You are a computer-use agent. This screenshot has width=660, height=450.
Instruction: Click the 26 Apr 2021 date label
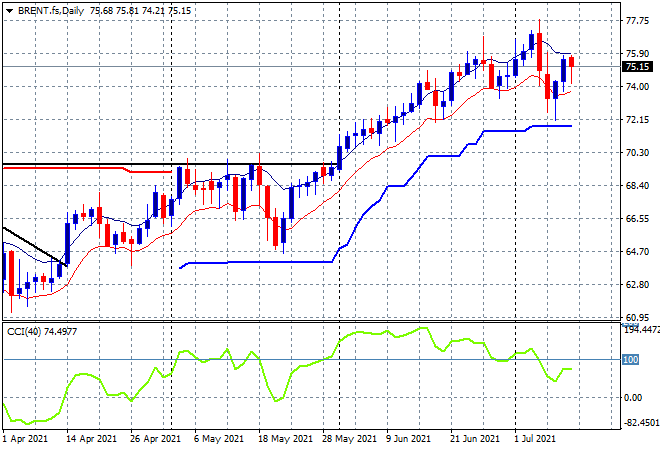155,439
